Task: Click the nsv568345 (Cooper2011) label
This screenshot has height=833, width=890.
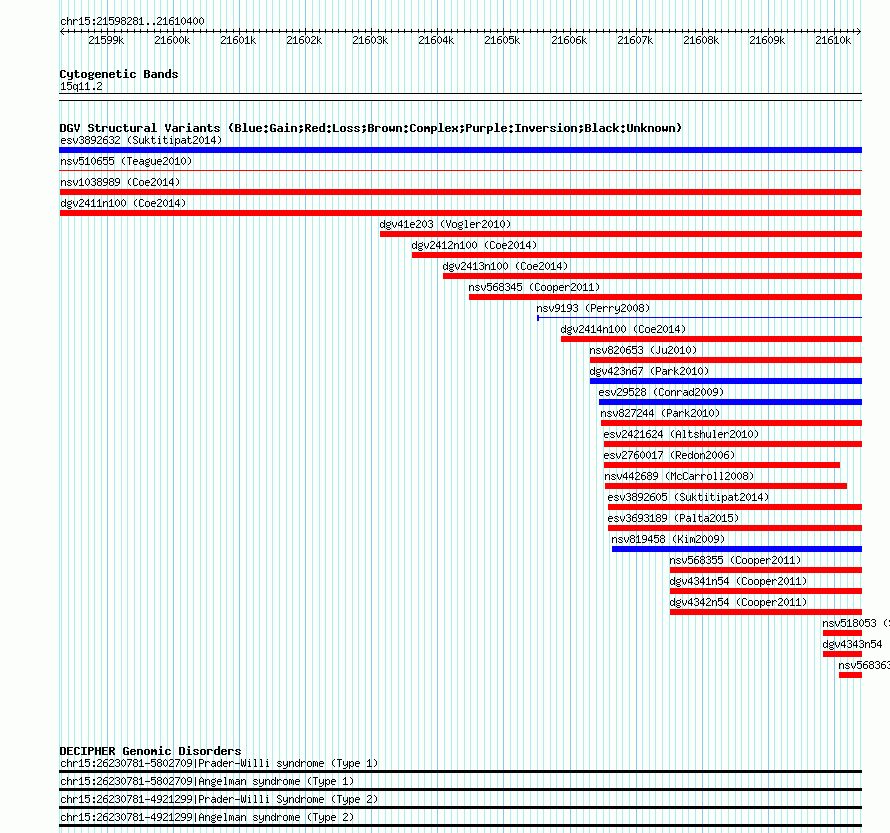Action: click(534, 287)
